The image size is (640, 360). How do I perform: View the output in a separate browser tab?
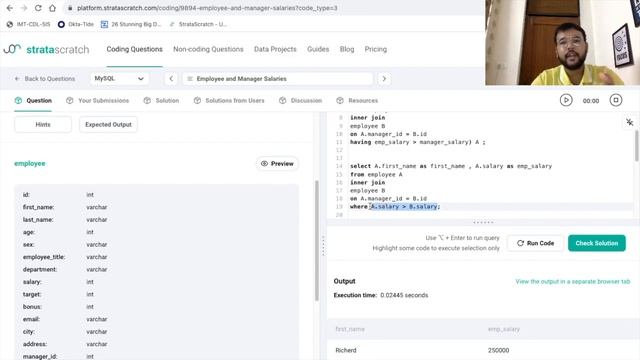(573, 281)
